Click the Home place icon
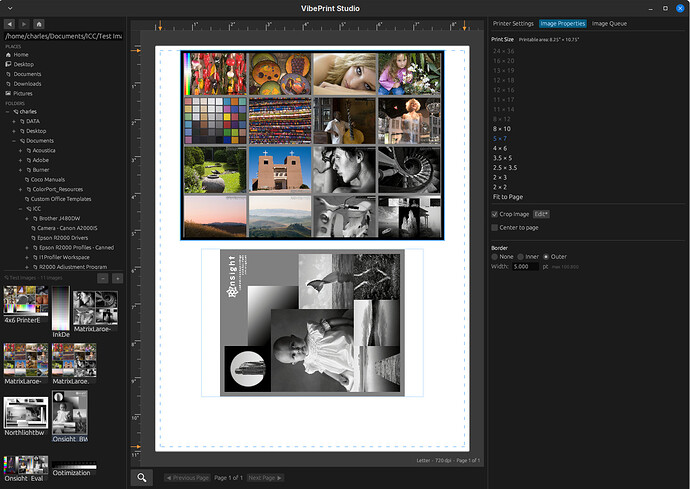Viewport: 690px width, 489px height. [x=8, y=55]
